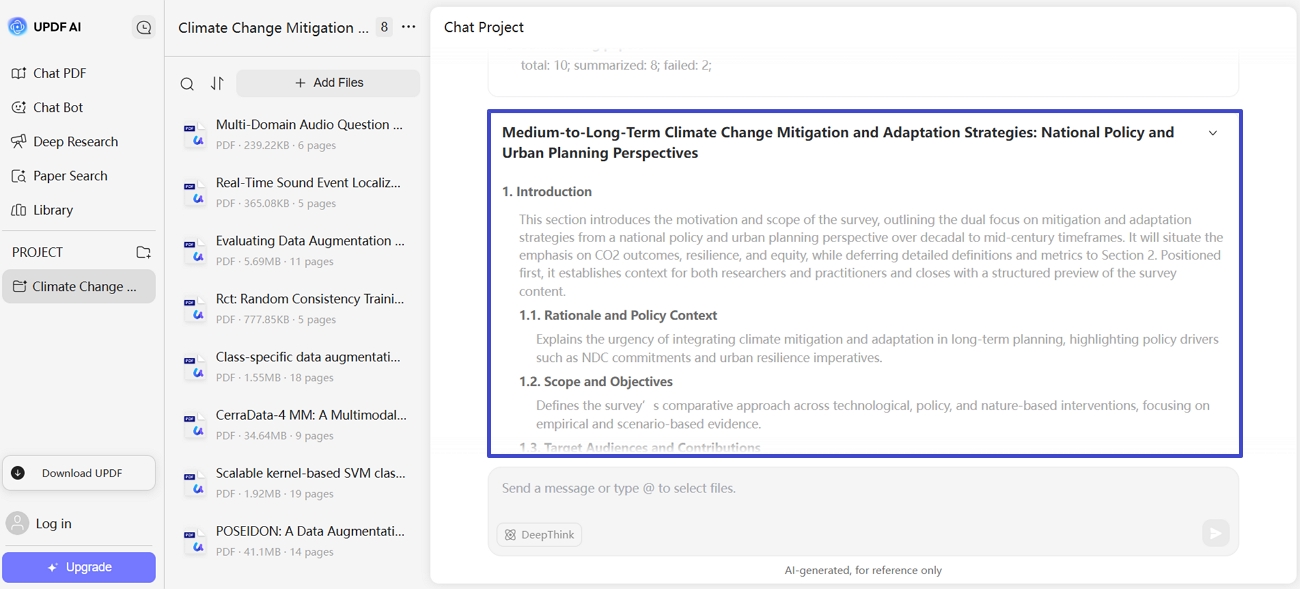Click the PROJECT section label

[x=37, y=252]
